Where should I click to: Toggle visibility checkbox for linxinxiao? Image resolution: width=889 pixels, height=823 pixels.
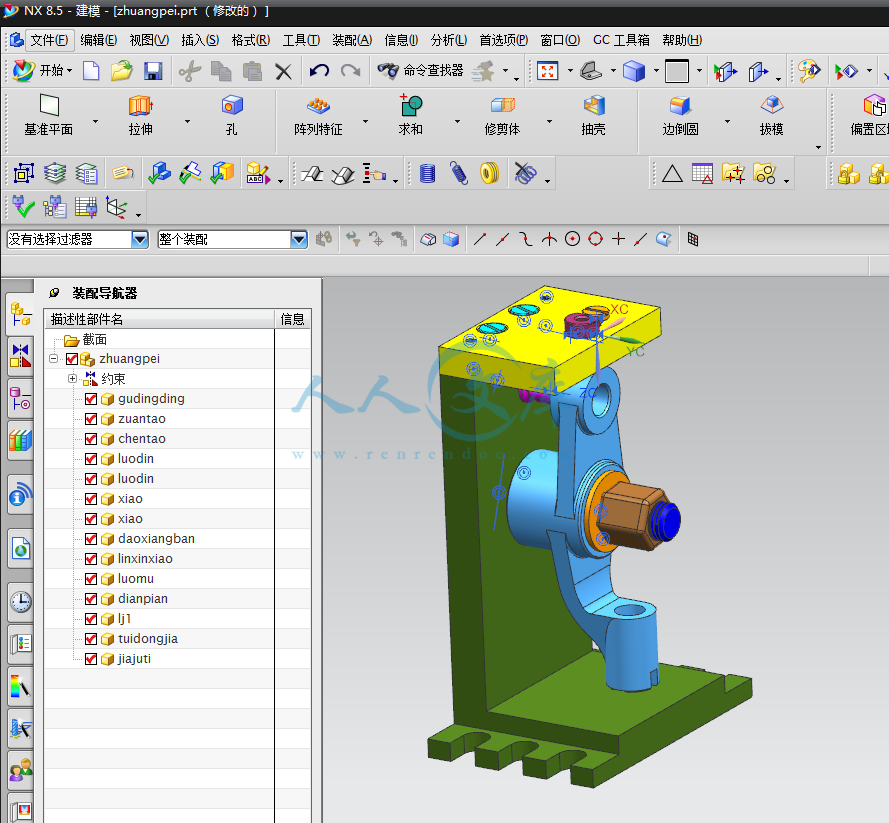[91, 559]
